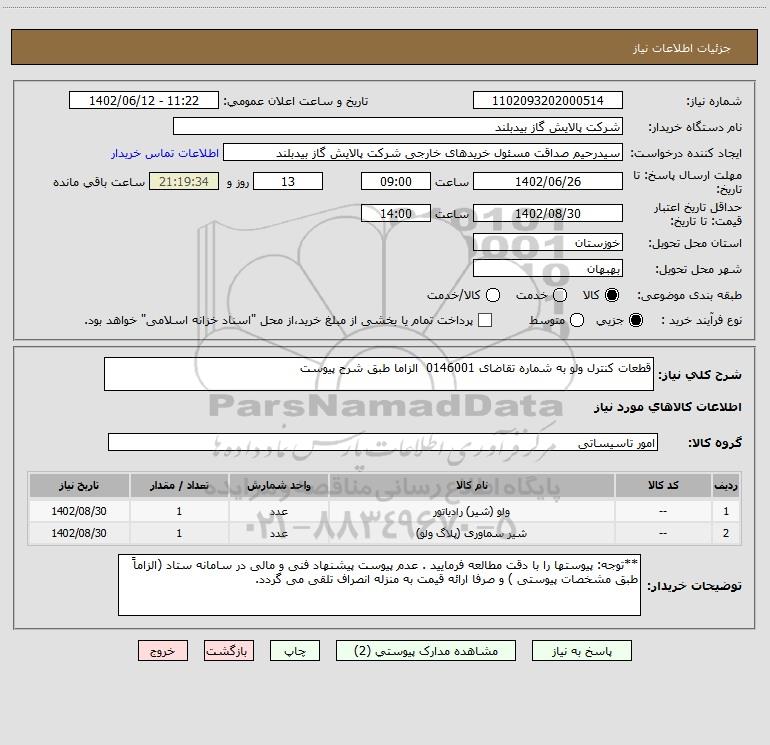The height and width of the screenshot is (745, 770).
Task: Select the خدمت radio button
Action: [x=560, y=295]
